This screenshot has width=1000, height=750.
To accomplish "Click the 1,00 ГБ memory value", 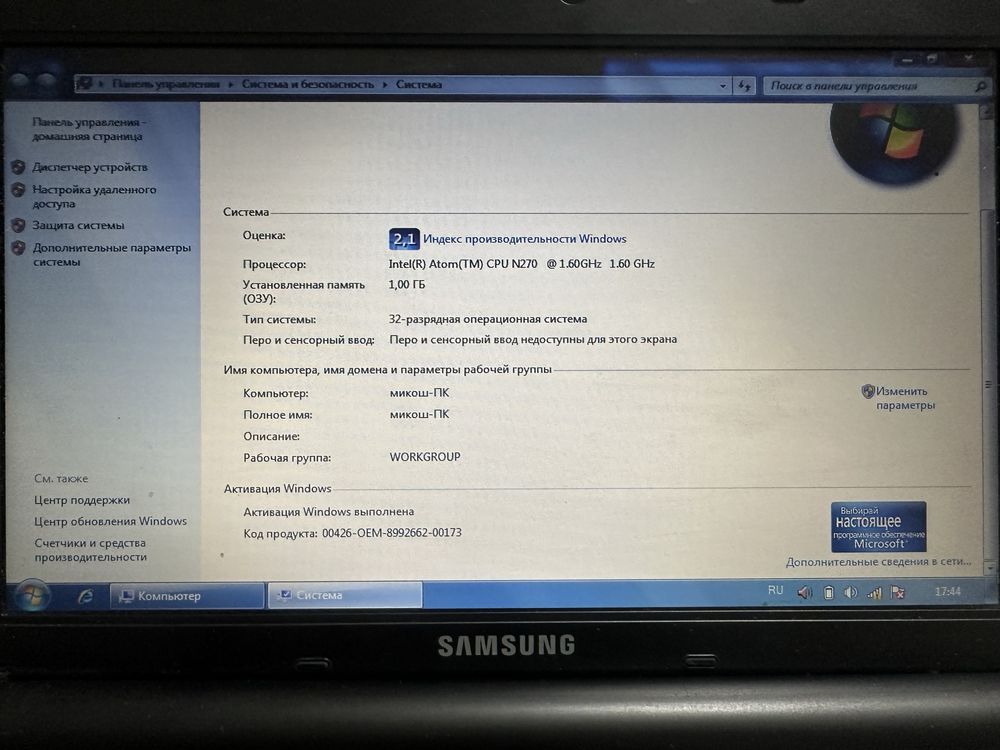I will [406, 284].
